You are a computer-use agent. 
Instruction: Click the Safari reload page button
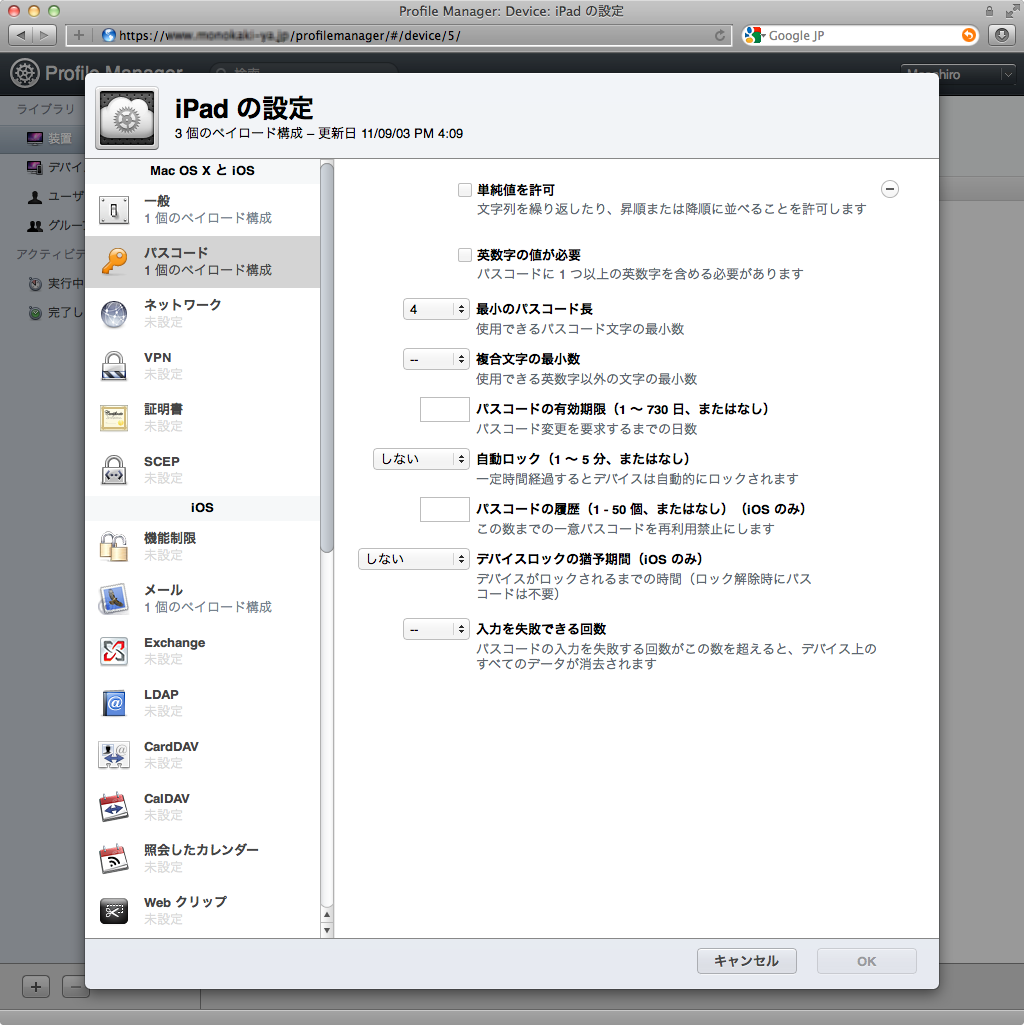coord(720,35)
